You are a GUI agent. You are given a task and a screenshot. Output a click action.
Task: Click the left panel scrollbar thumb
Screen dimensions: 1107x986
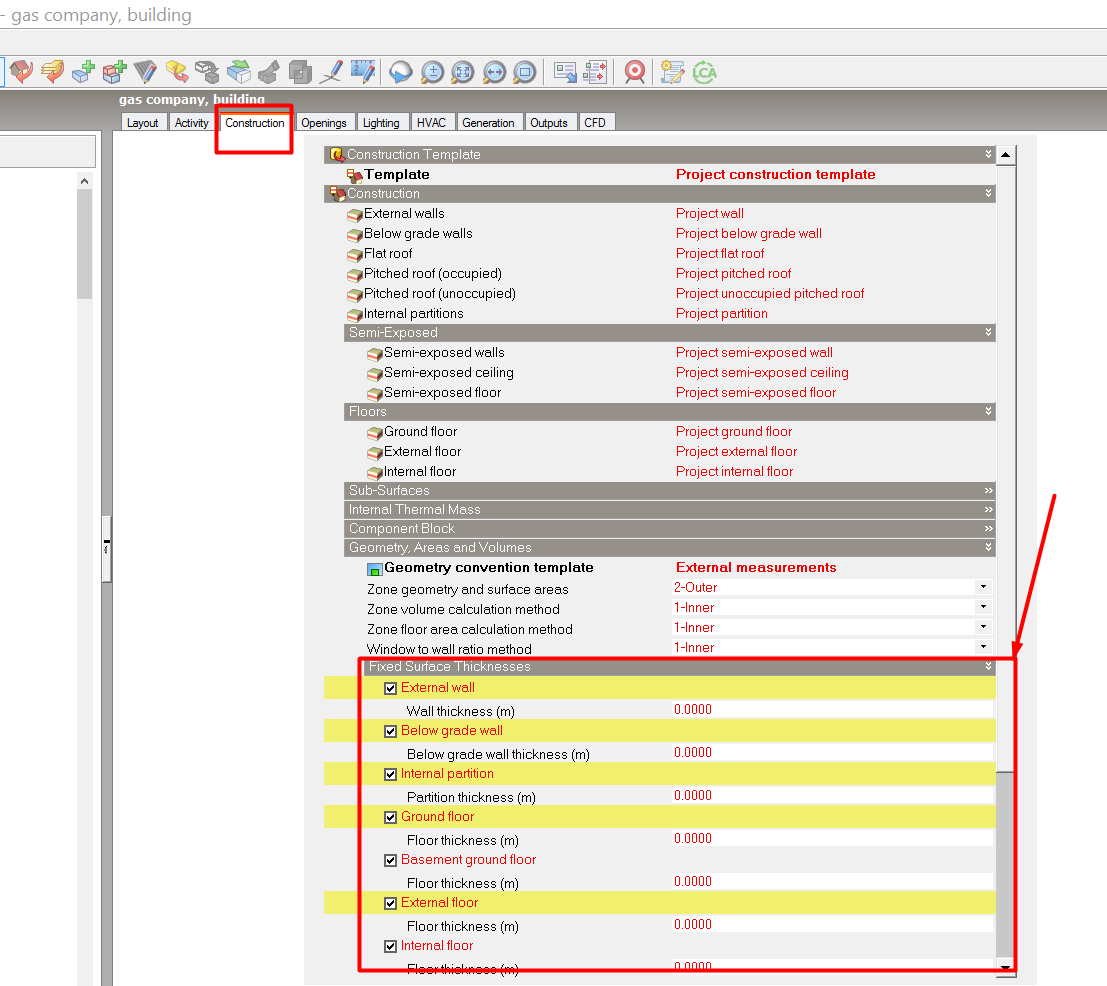click(x=85, y=244)
